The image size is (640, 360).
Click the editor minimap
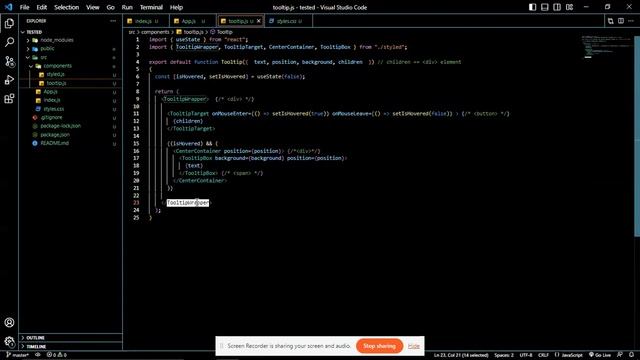pos(607,47)
